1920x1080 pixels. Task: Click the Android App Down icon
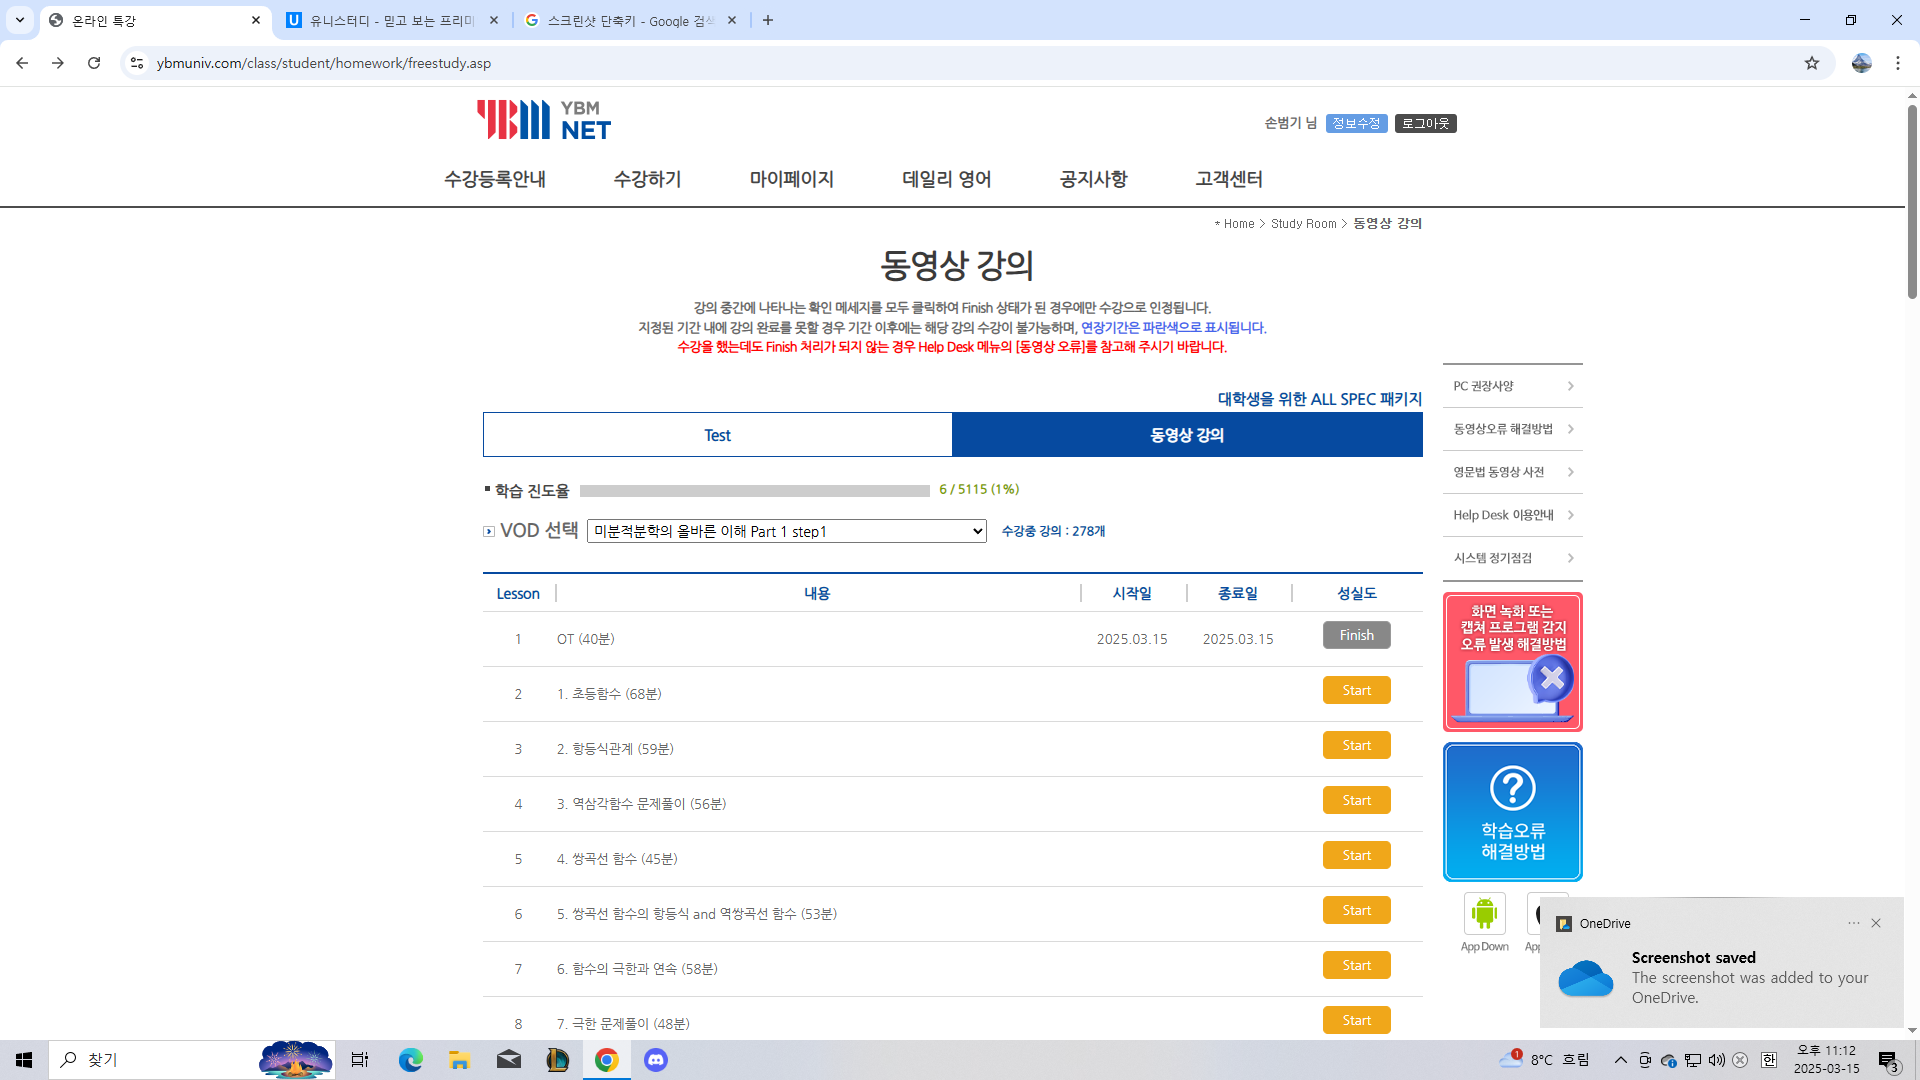click(1484, 914)
